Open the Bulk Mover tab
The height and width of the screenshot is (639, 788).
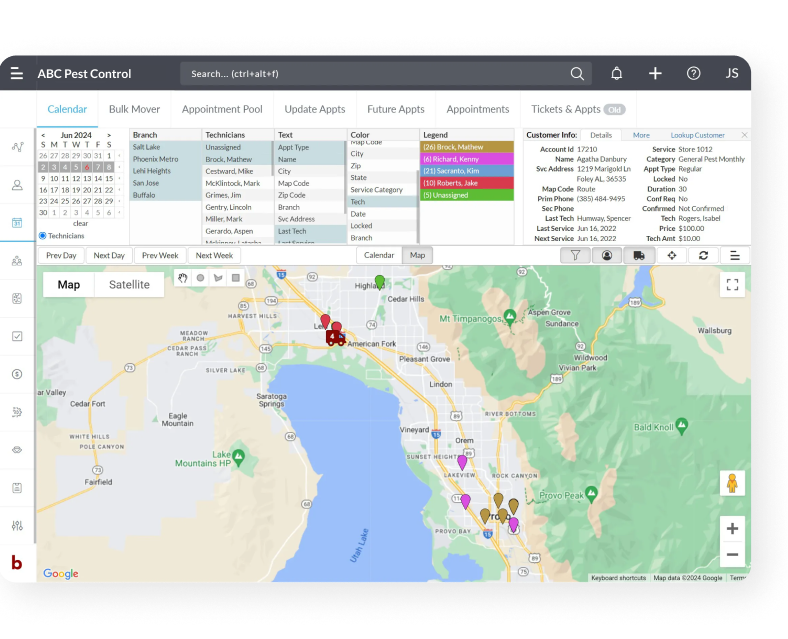coord(134,109)
